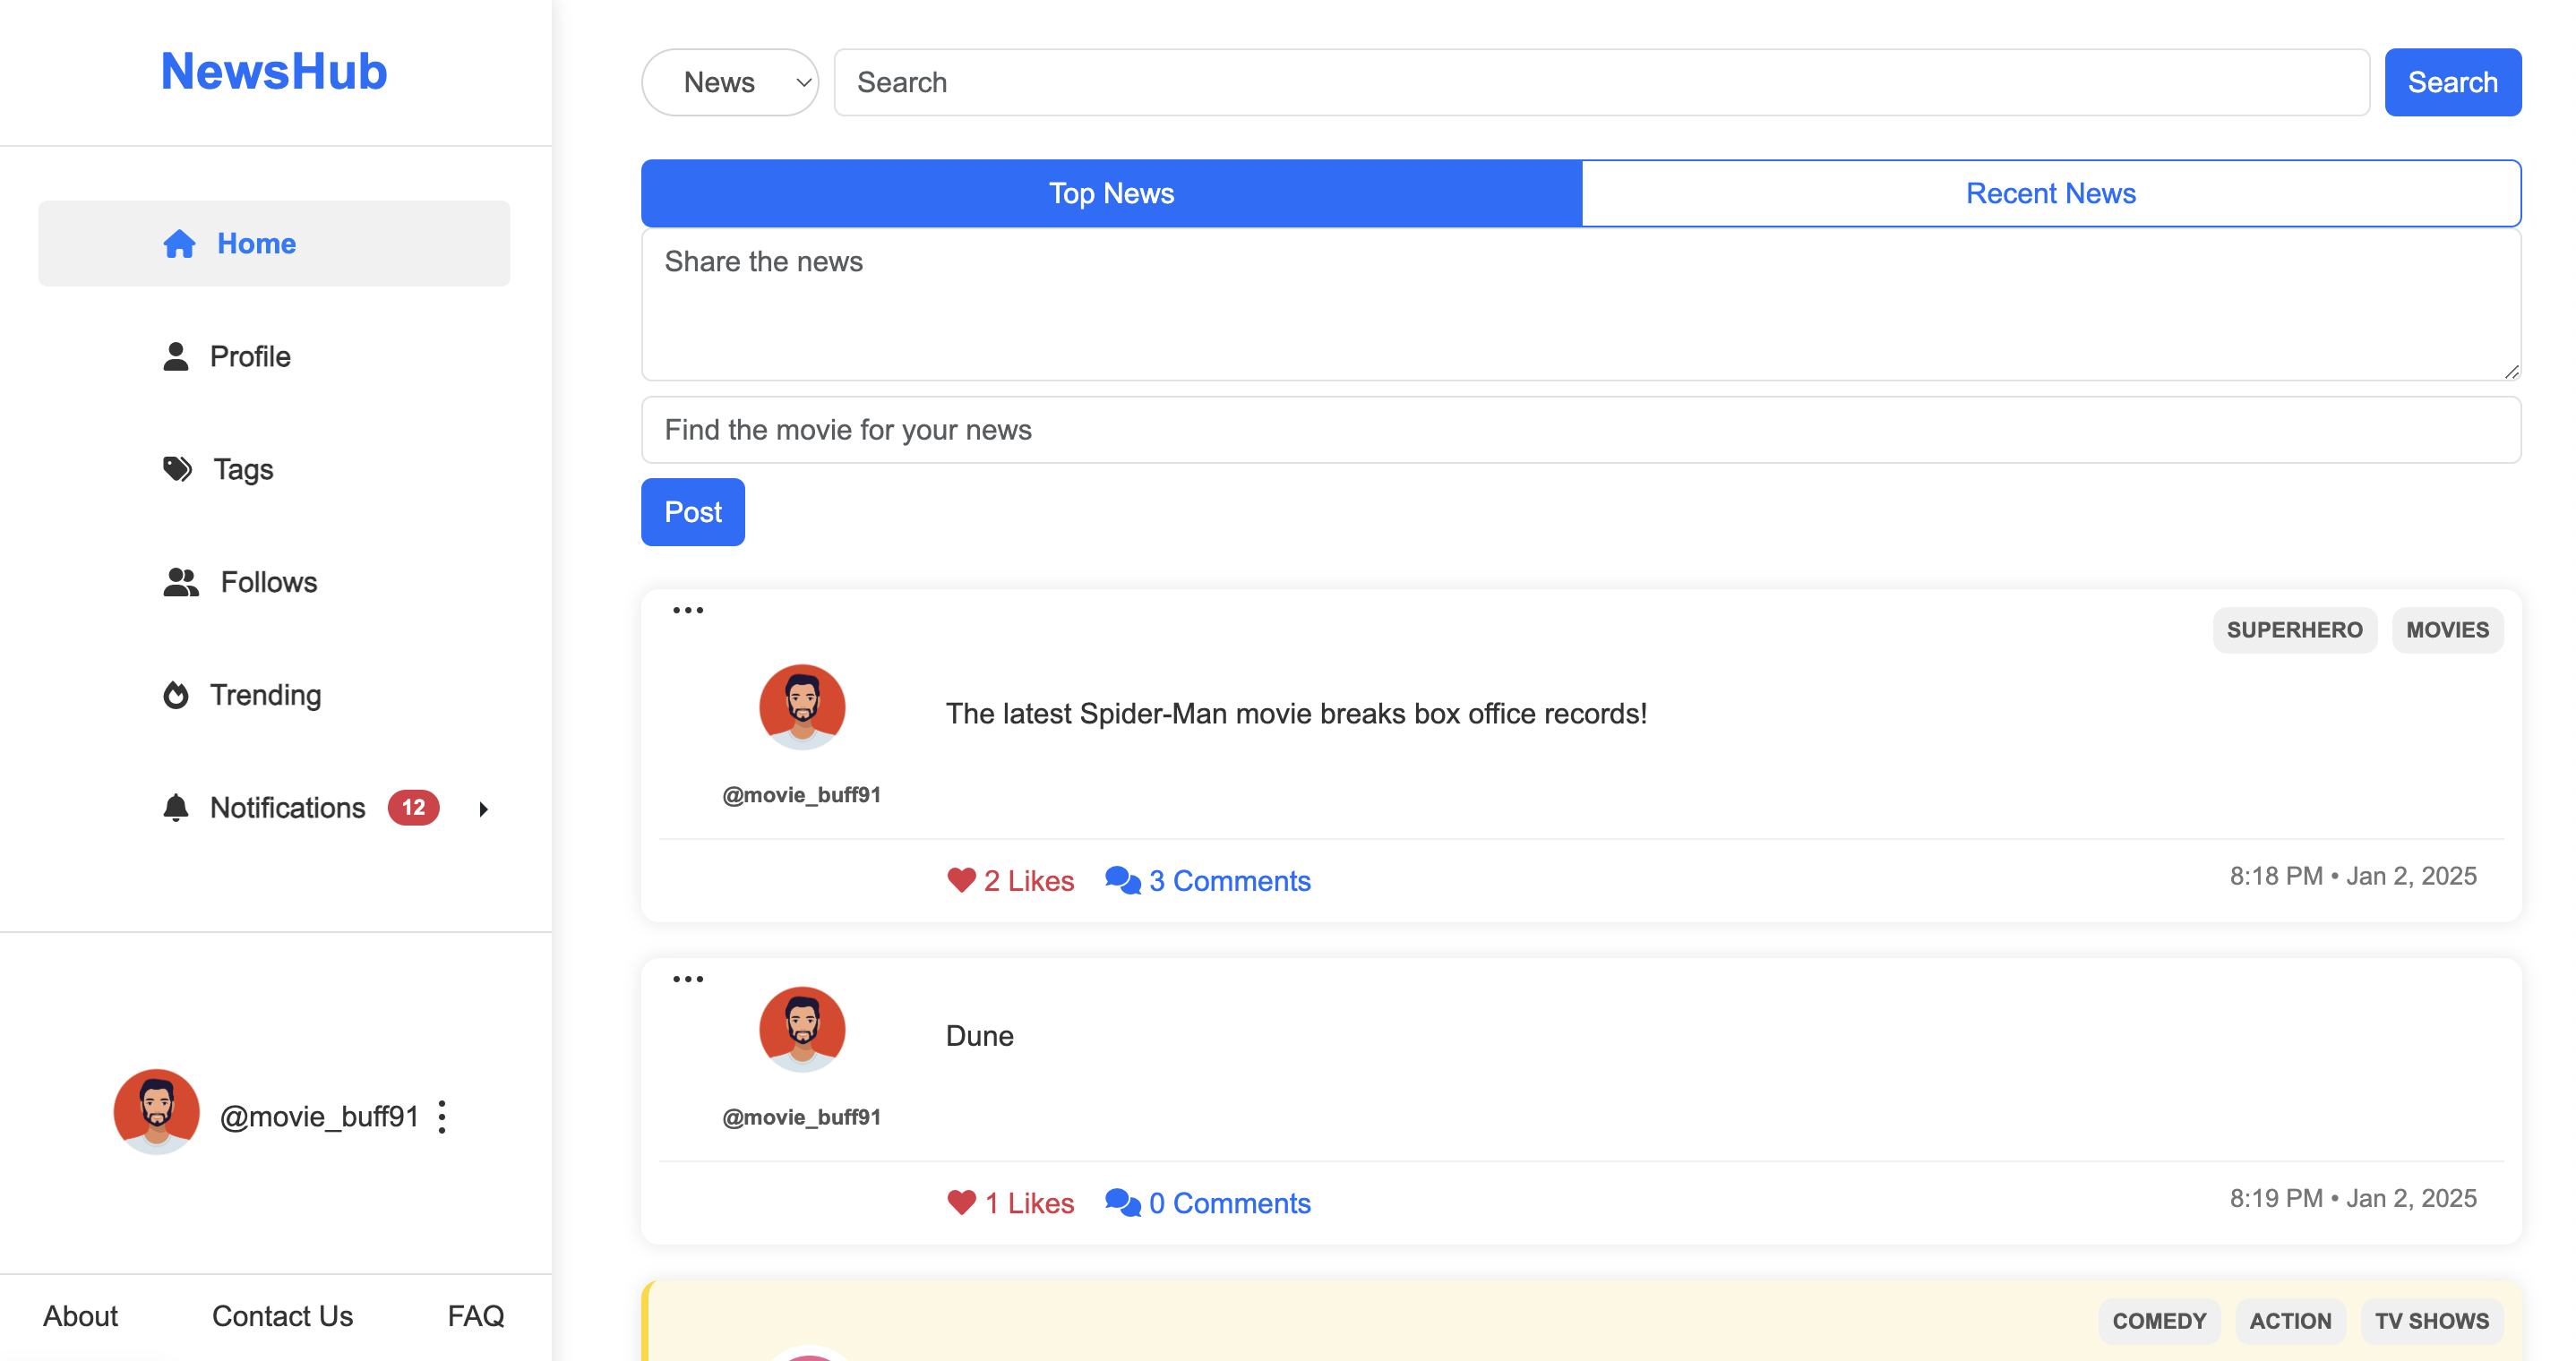The width and height of the screenshot is (2576, 1361).
Task: Click the Tags icon in sidebar
Action: (x=177, y=469)
